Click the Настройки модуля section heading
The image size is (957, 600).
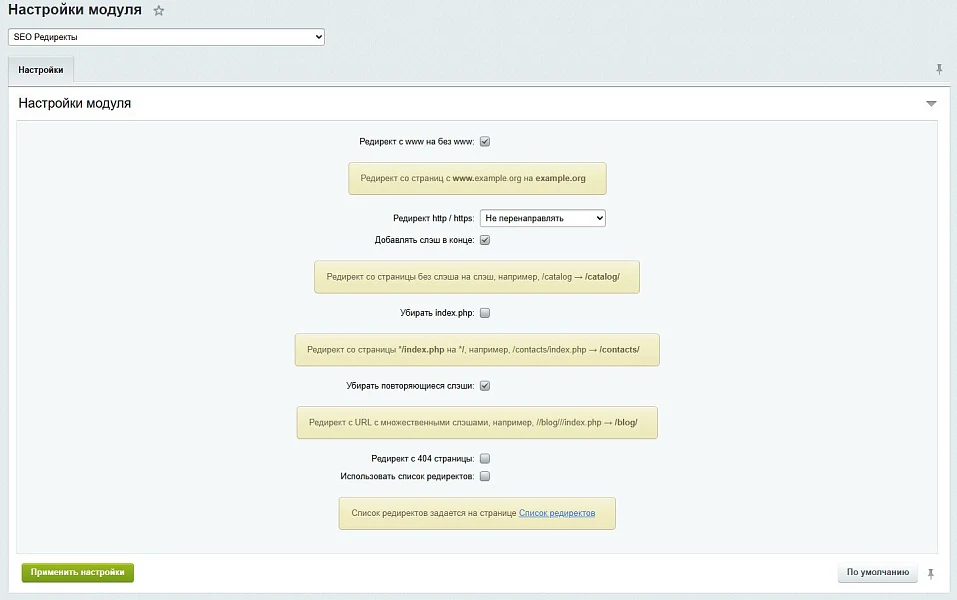point(74,103)
